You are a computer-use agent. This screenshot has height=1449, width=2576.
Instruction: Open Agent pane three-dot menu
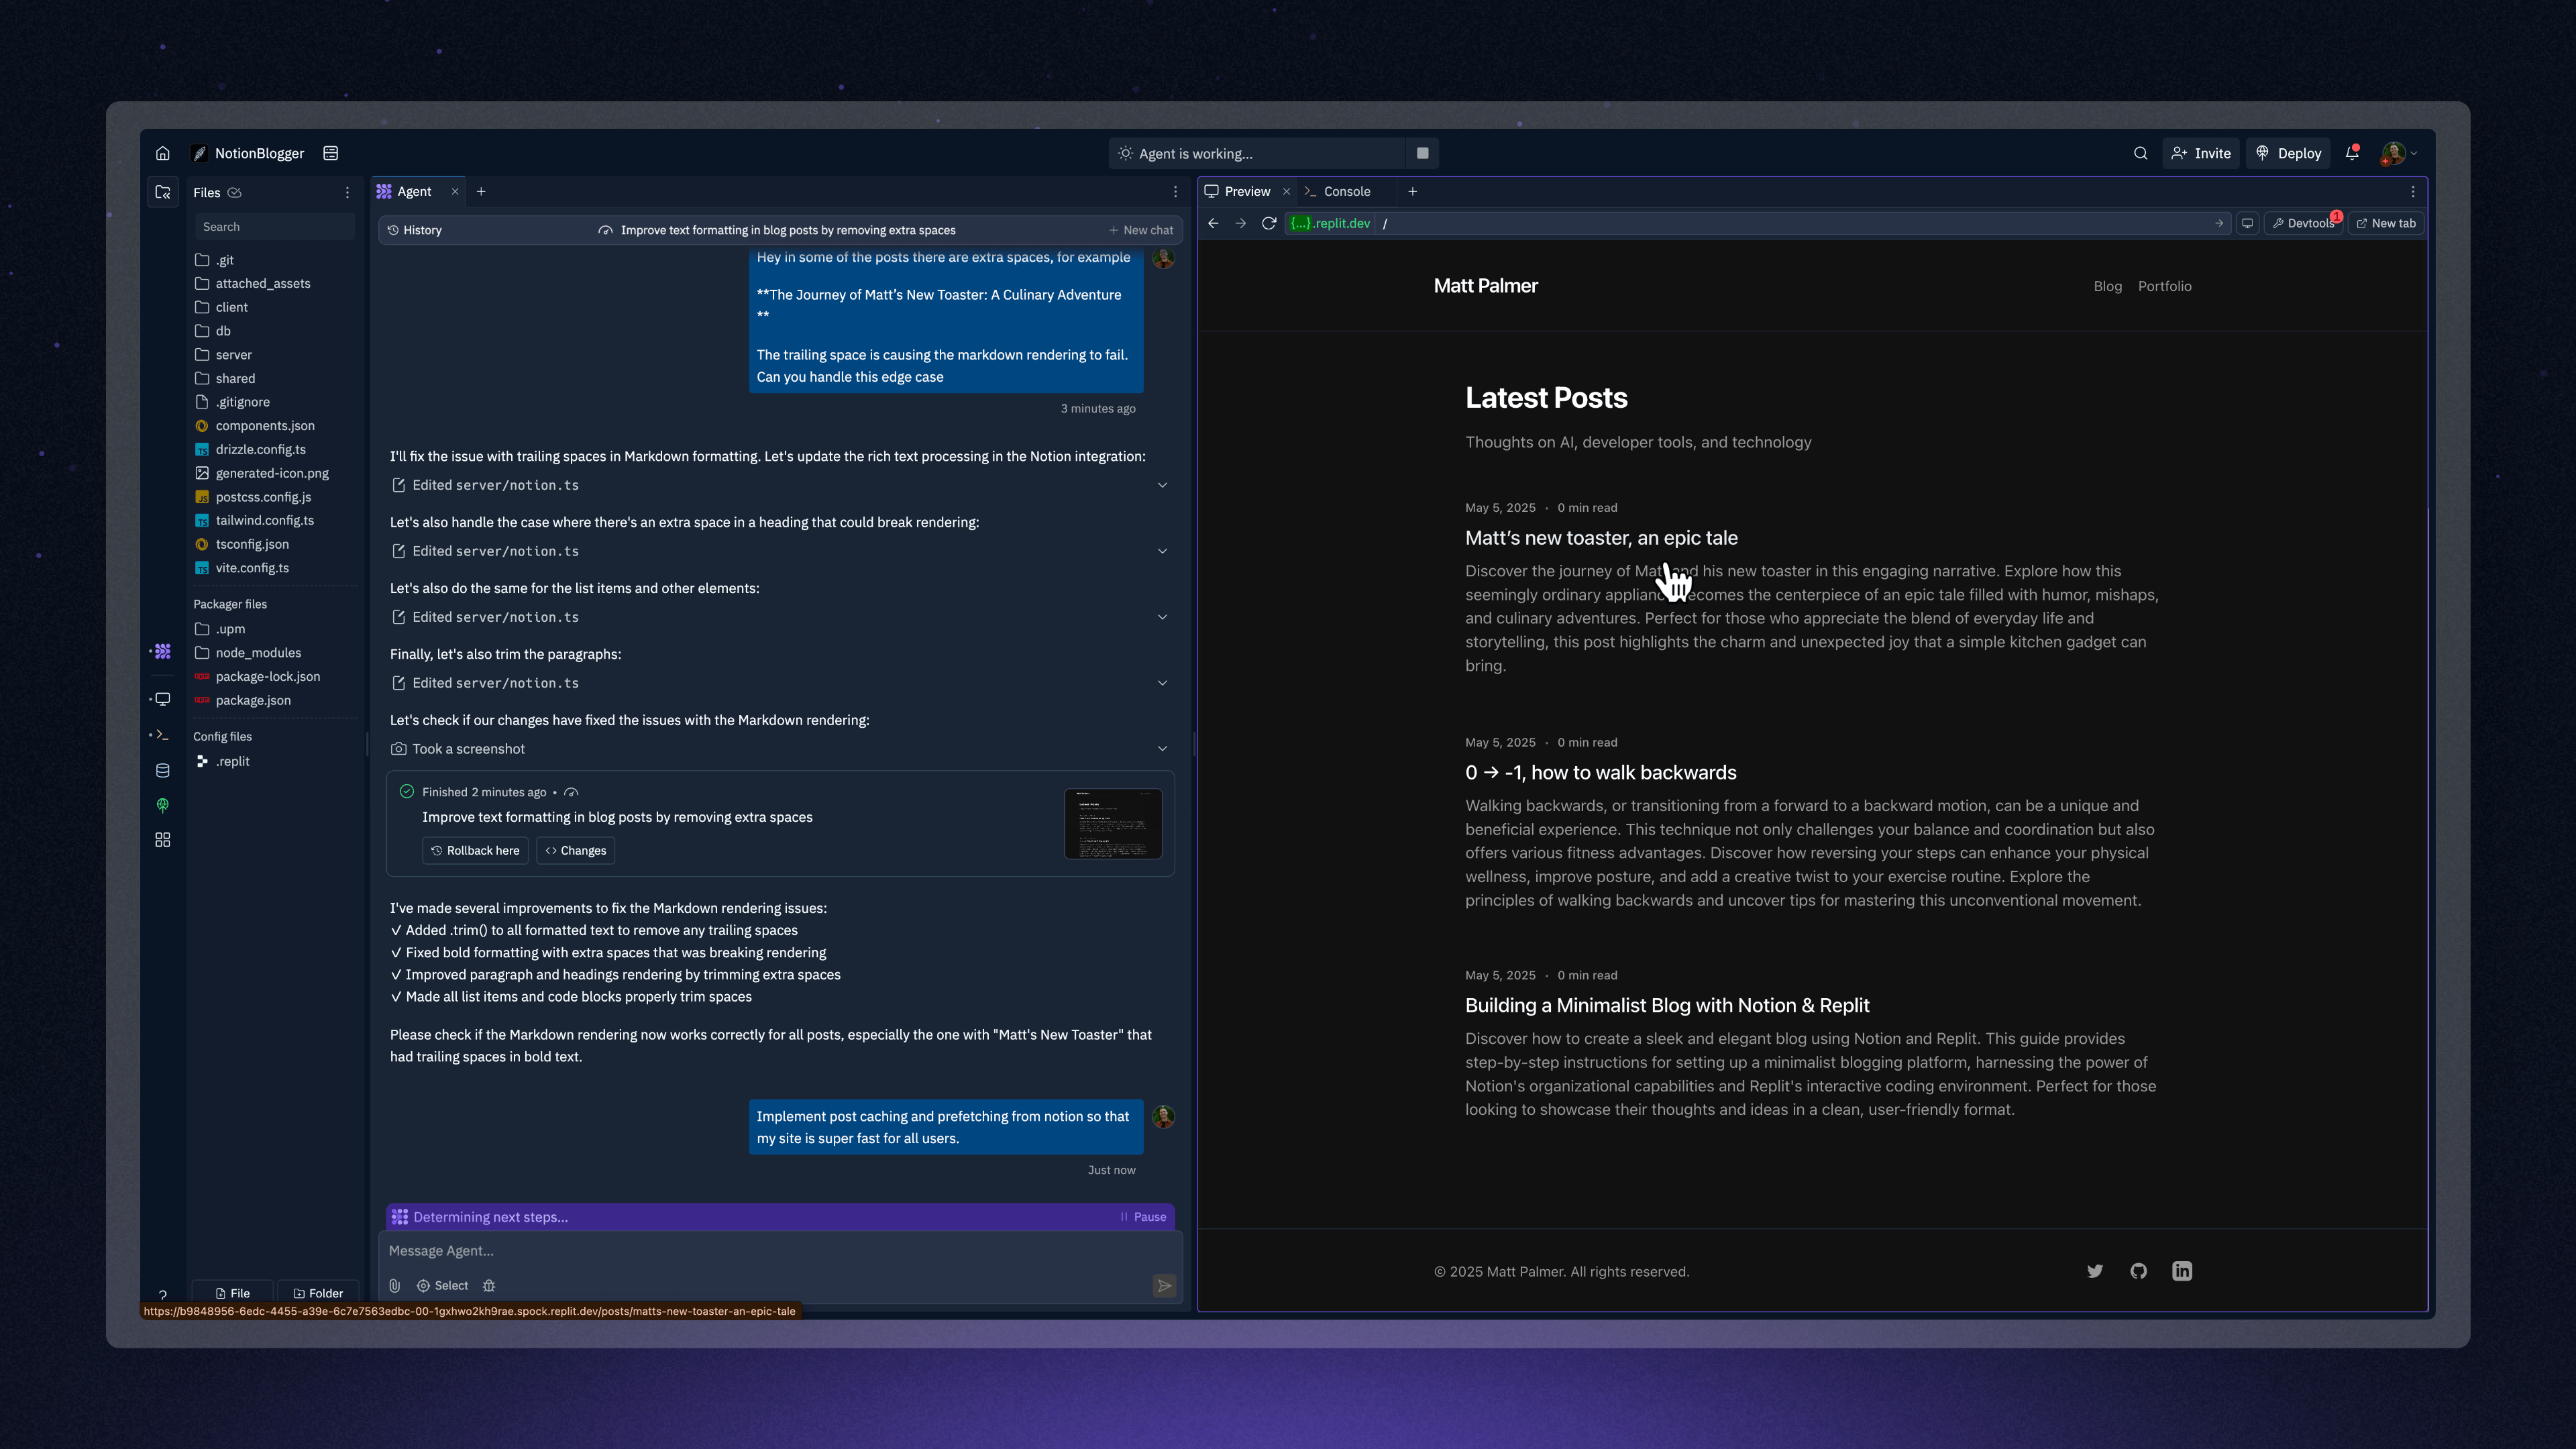[1175, 191]
